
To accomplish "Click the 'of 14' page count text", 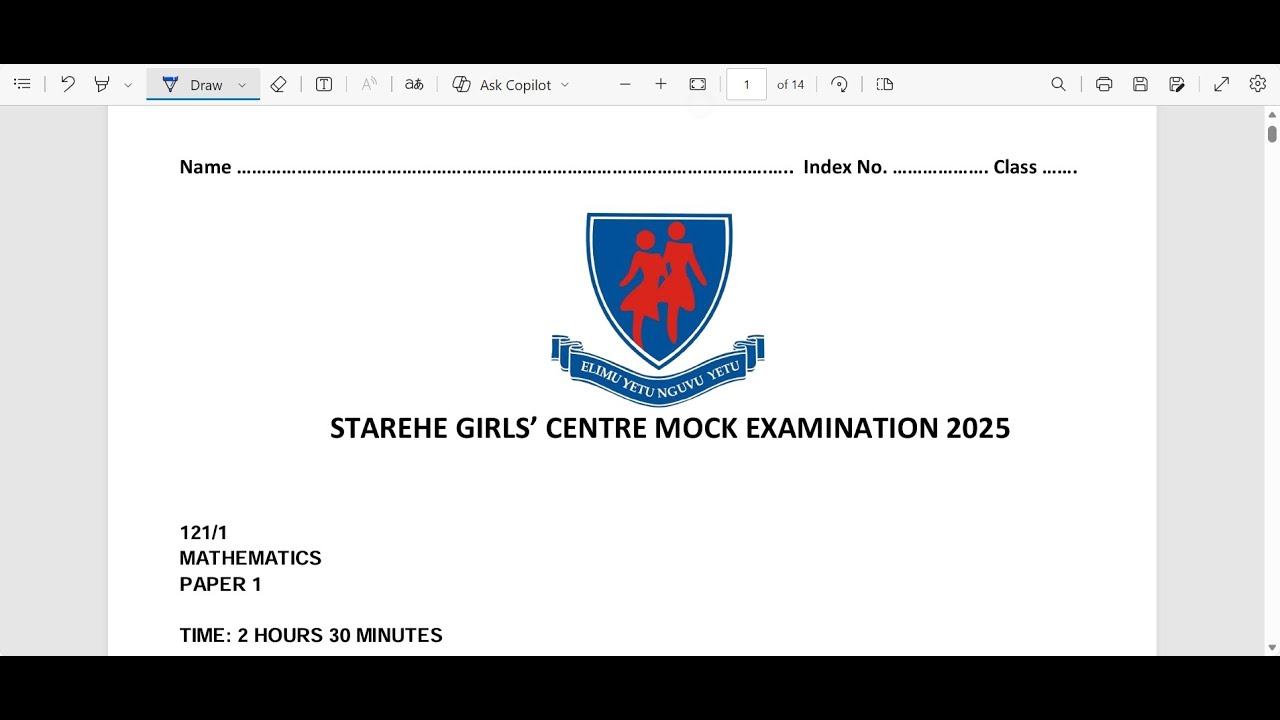I will 790,85.
